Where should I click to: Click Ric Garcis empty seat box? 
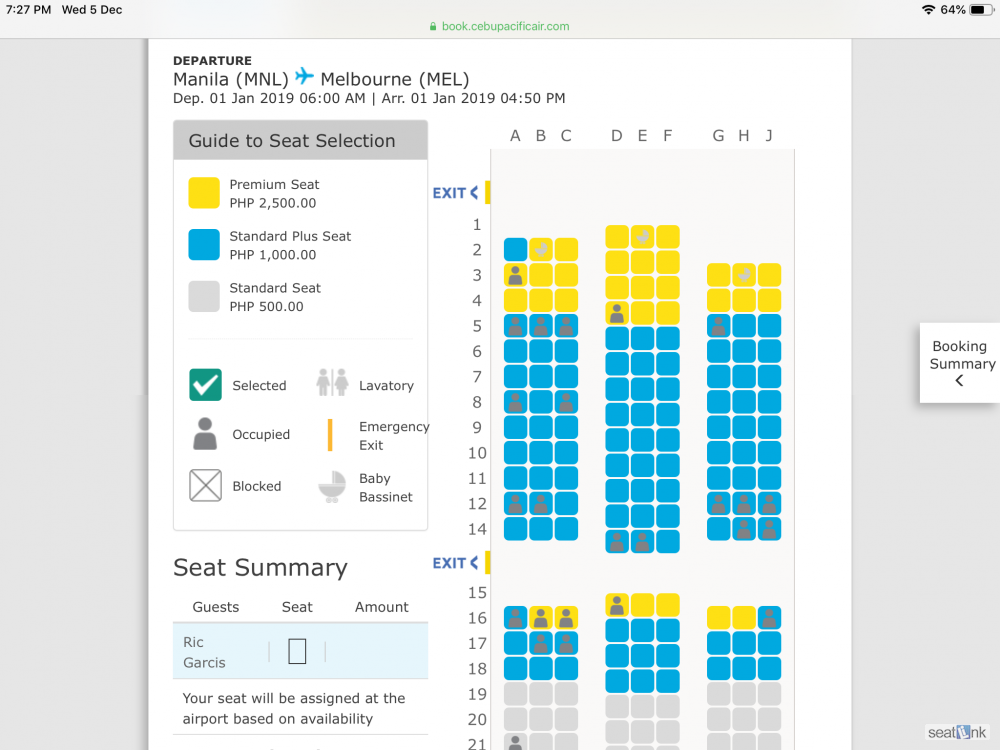click(297, 651)
